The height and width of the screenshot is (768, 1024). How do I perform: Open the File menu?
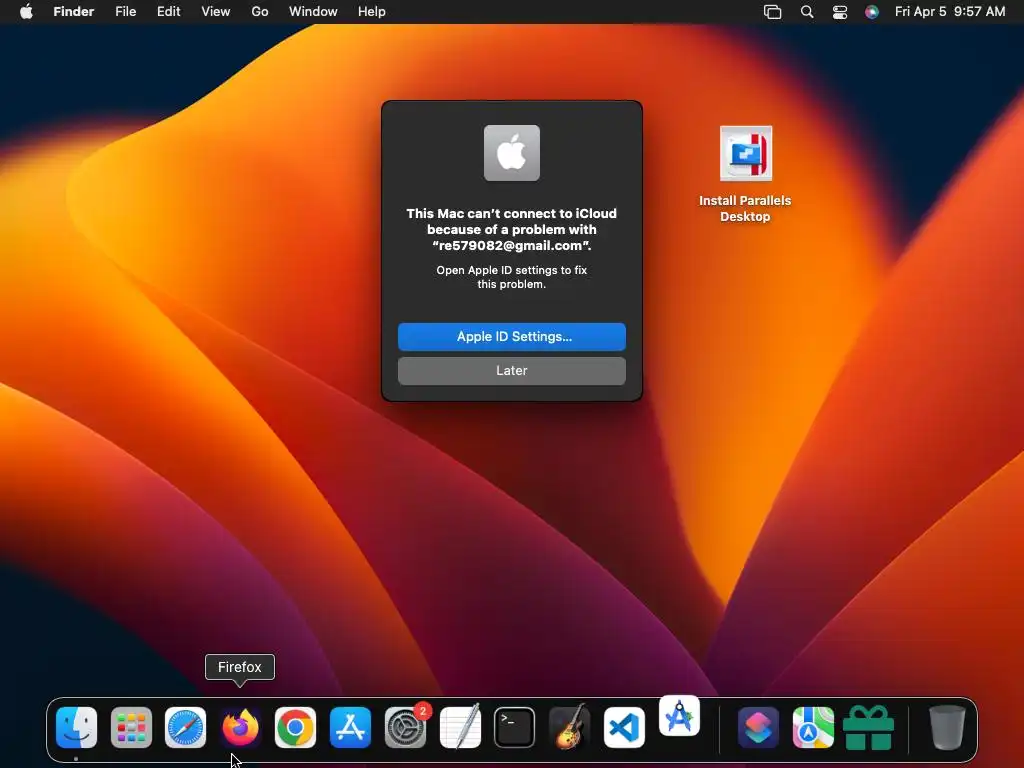click(x=125, y=12)
